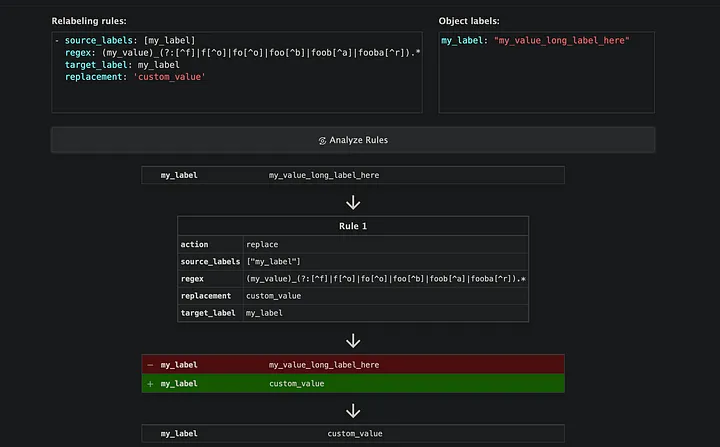Image resolution: width=720 pixels, height=447 pixels.
Task: Click the target_label line in rules editor
Action: pyautogui.click(x=122, y=65)
